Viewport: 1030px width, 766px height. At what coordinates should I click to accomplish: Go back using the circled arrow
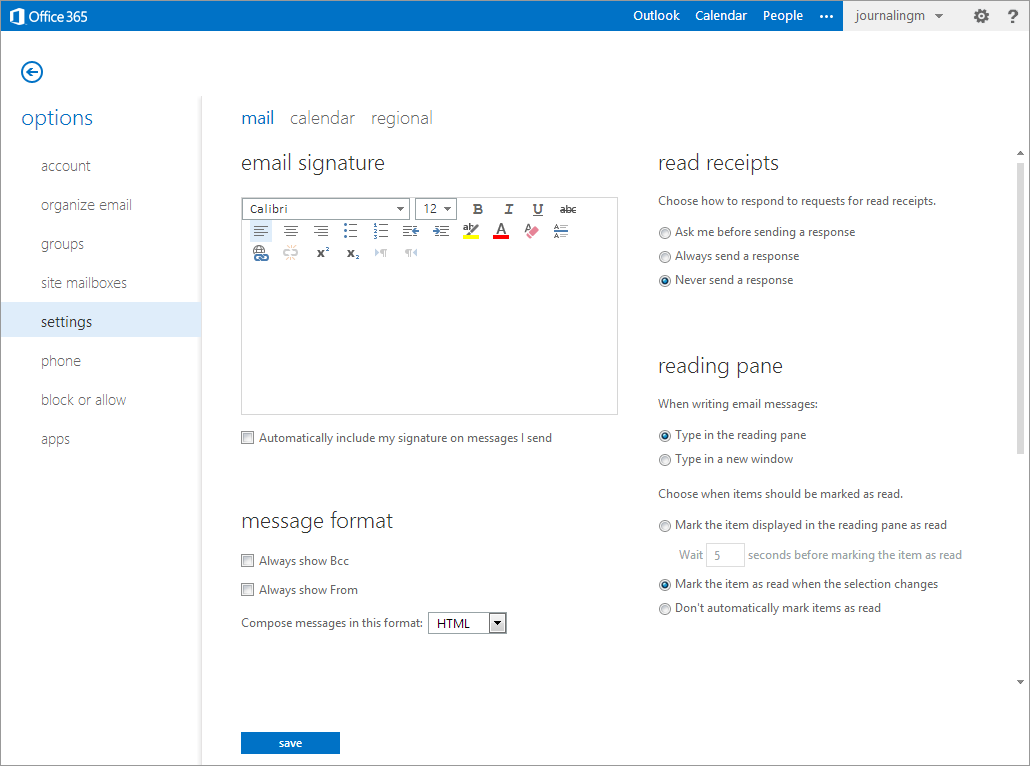click(x=32, y=72)
